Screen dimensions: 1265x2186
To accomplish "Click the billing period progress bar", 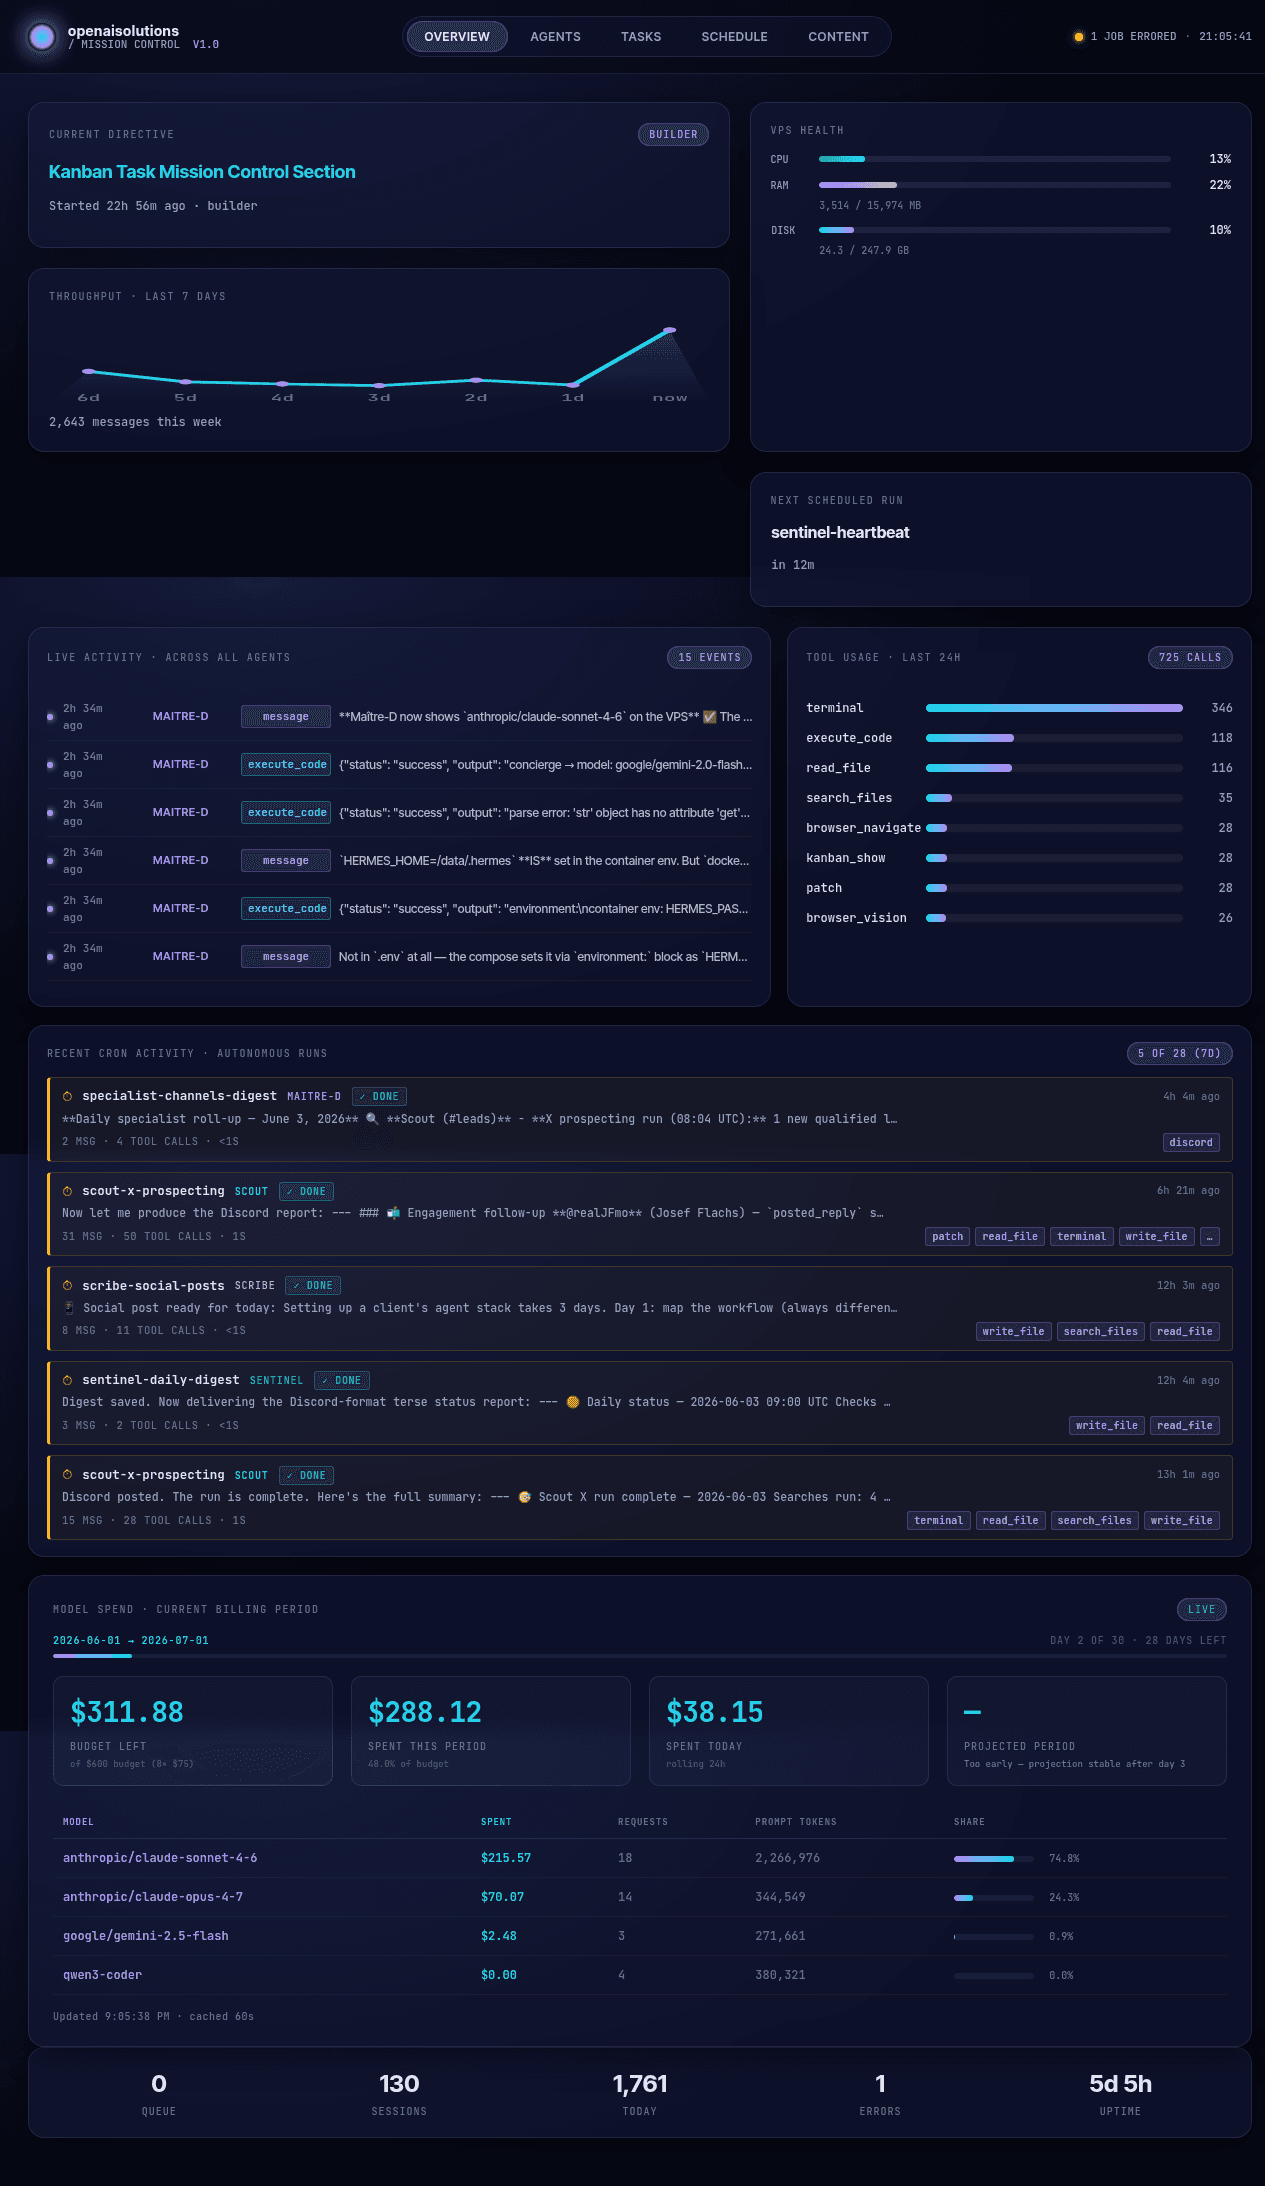I will pyautogui.click(x=640, y=1656).
